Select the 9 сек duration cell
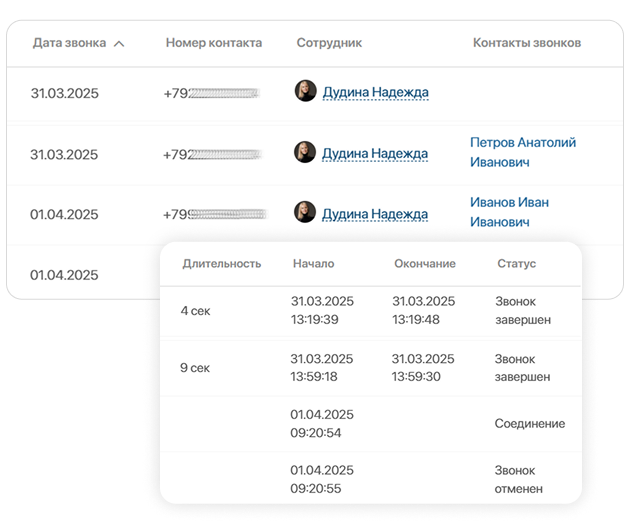Image resolution: width=632 pixels, height=524 pixels. (x=195, y=368)
